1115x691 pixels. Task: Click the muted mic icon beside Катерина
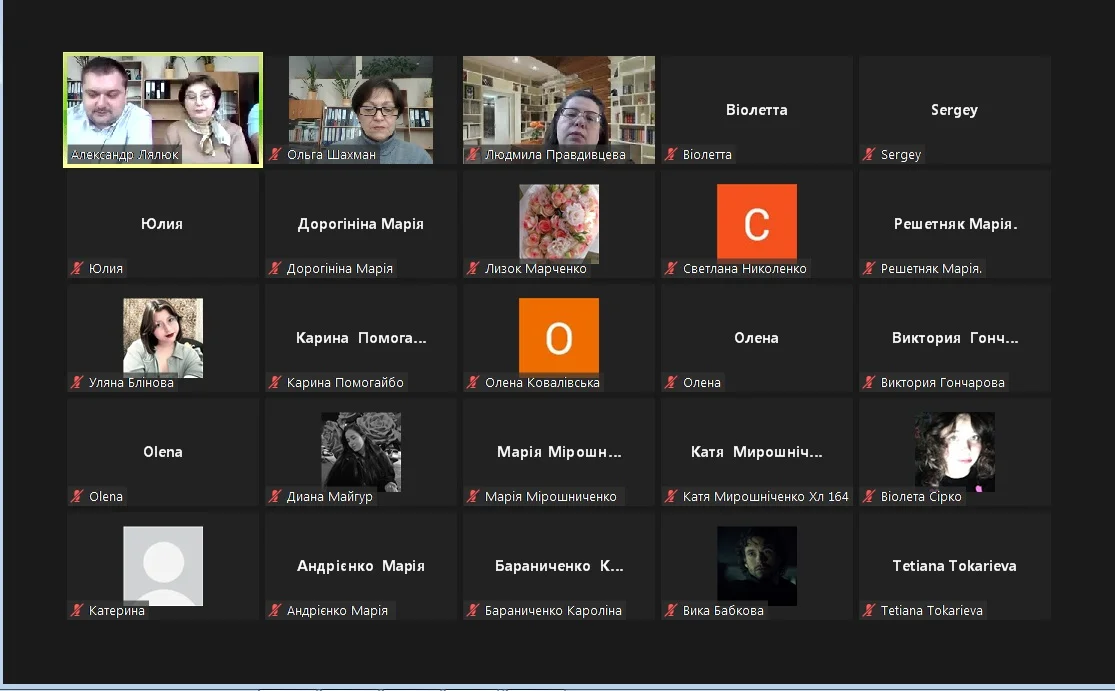coord(78,610)
